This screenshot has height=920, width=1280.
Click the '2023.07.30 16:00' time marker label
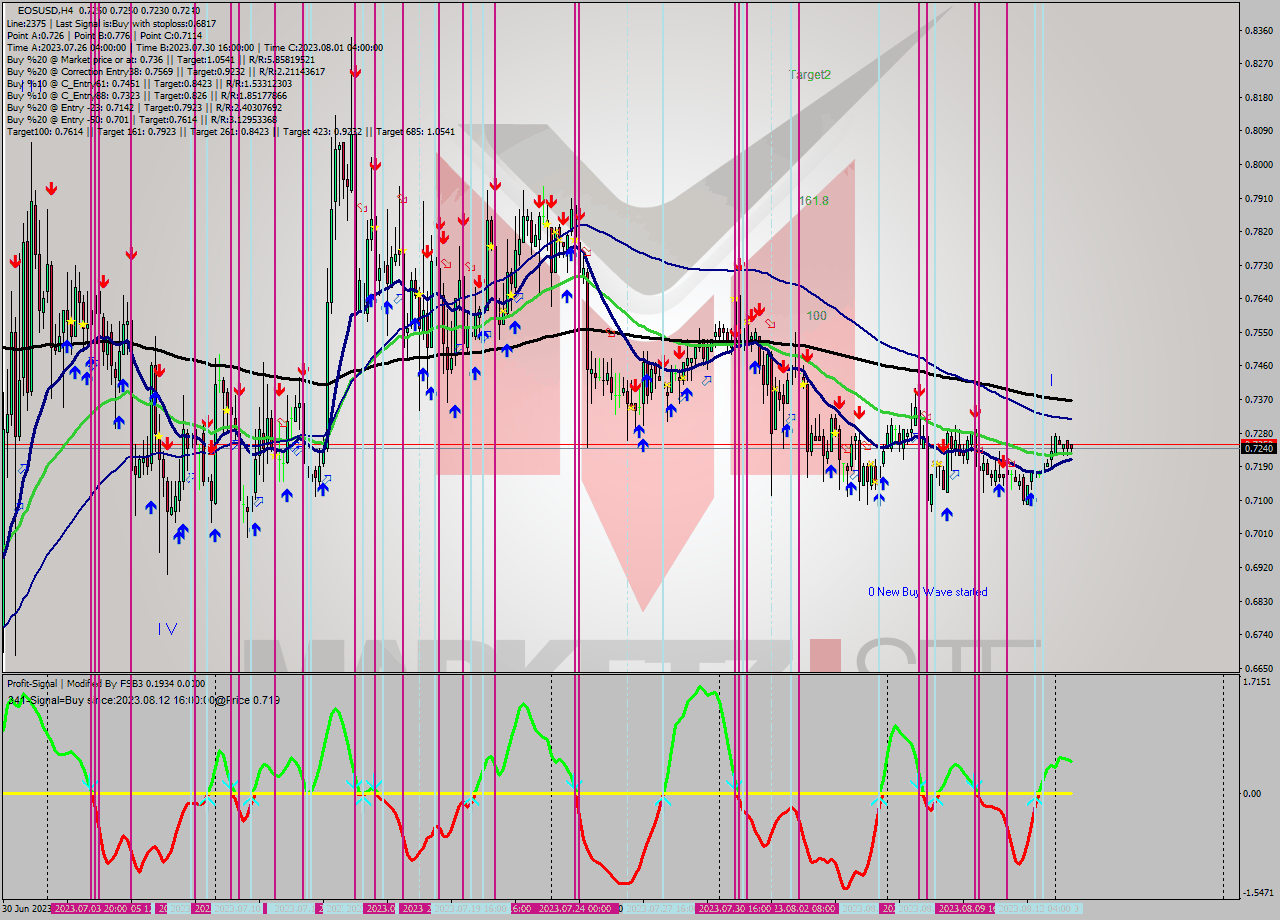click(736, 908)
